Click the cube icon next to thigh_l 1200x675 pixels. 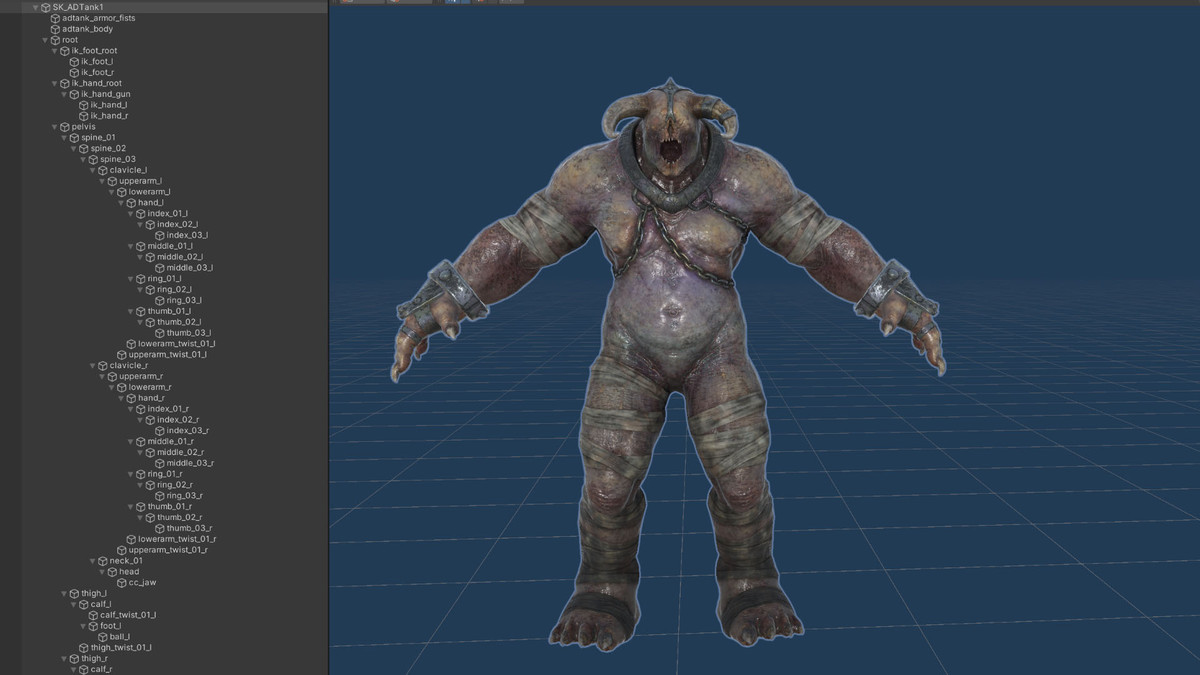click(74, 593)
